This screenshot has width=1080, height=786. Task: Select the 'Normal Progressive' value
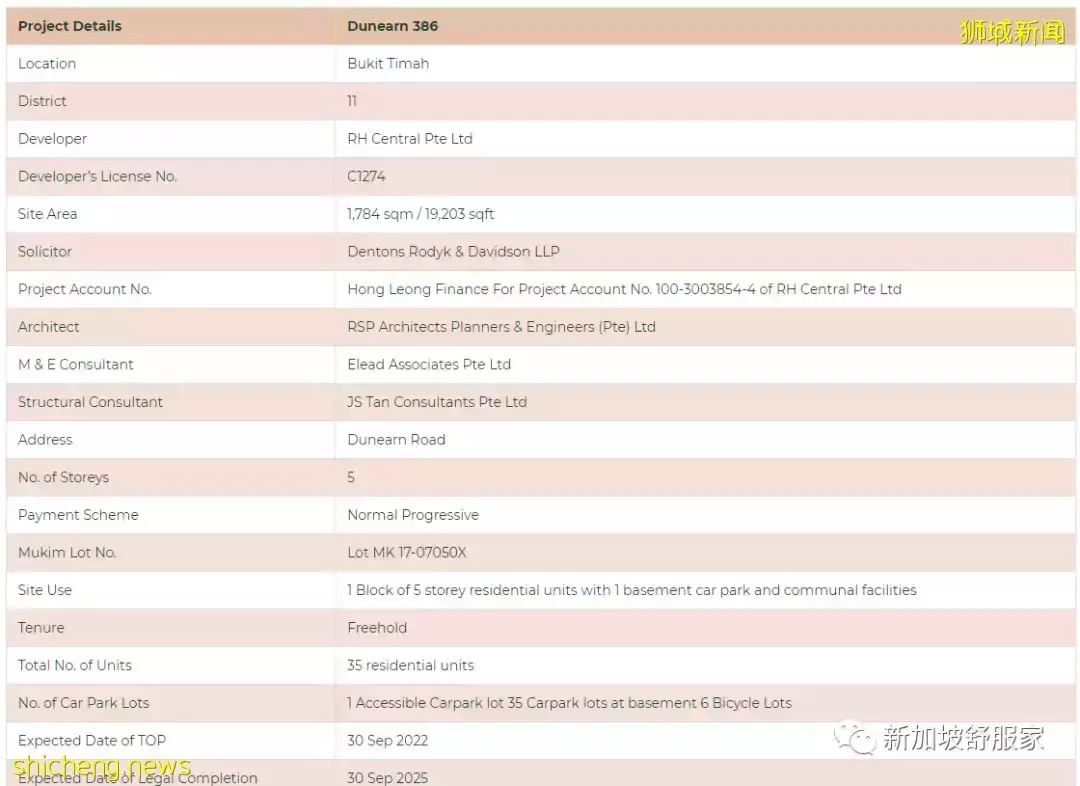pyautogui.click(x=413, y=515)
